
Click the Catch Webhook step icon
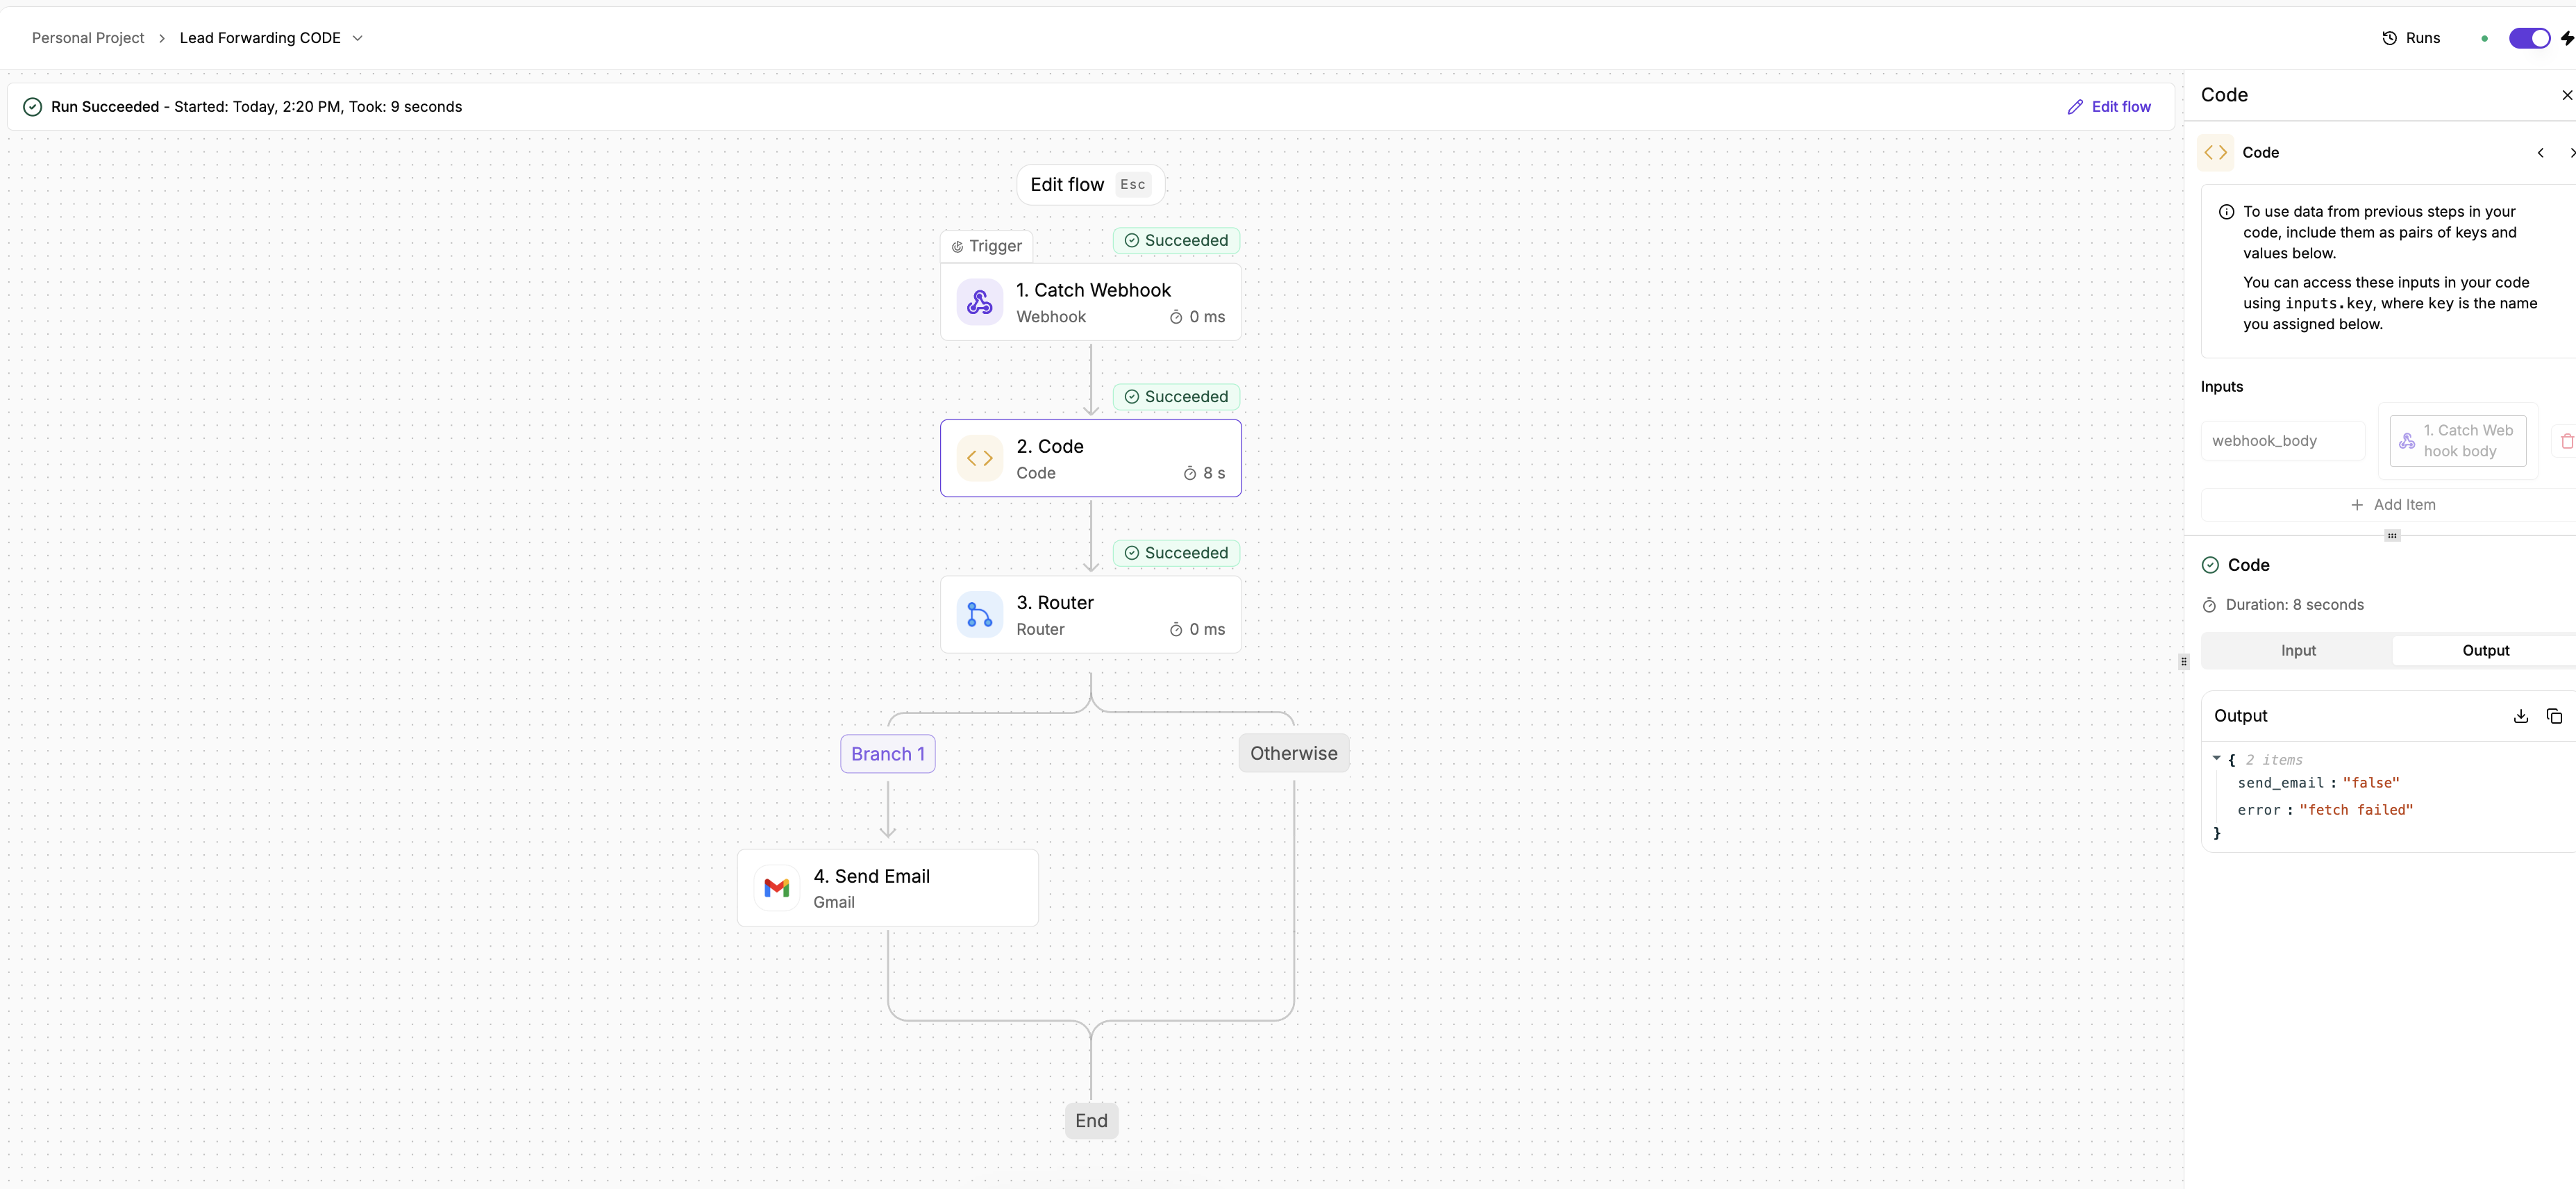(979, 302)
